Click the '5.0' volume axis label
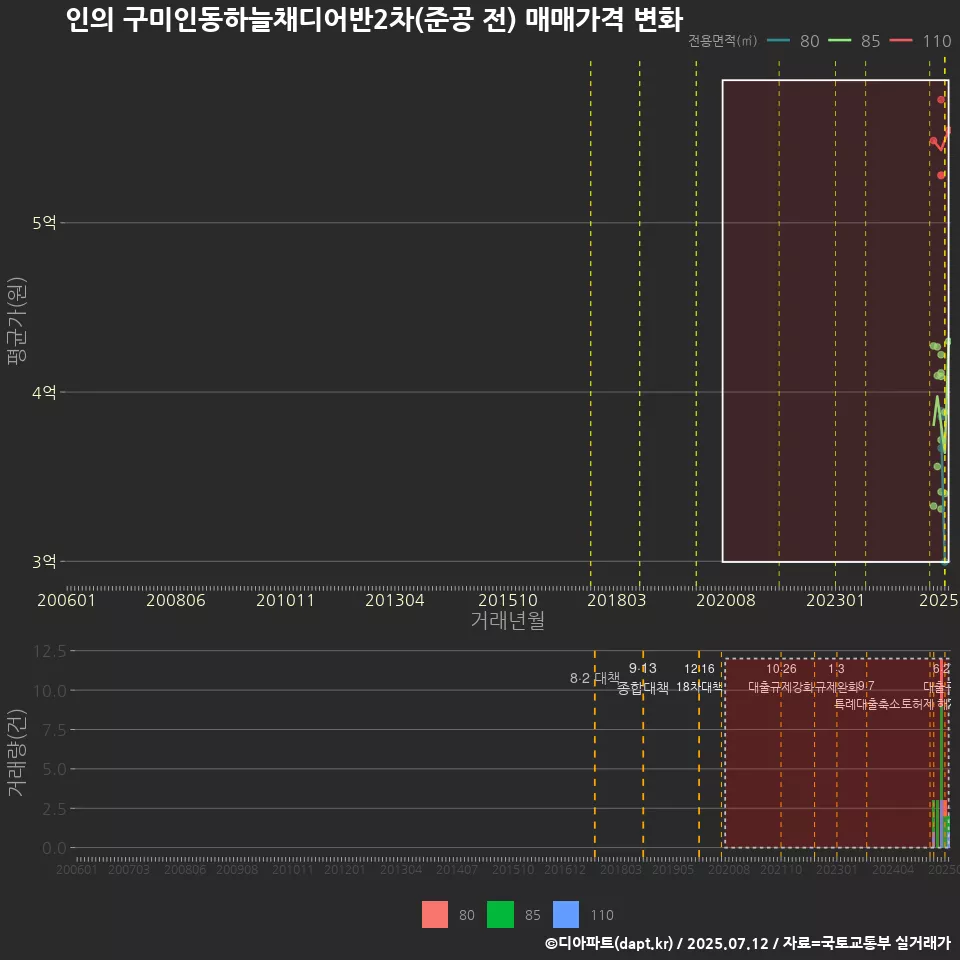The height and width of the screenshot is (960, 960). (55, 769)
